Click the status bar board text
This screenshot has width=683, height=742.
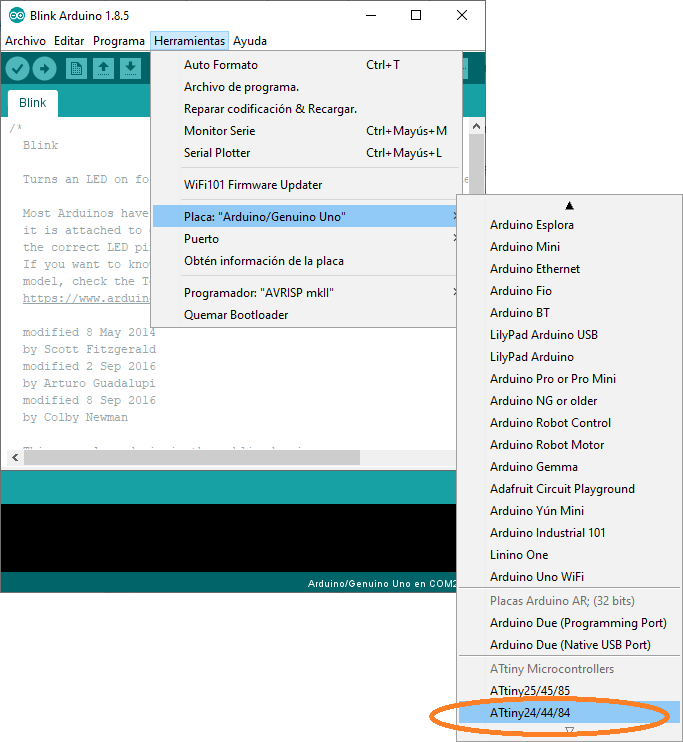click(x=381, y=584)
